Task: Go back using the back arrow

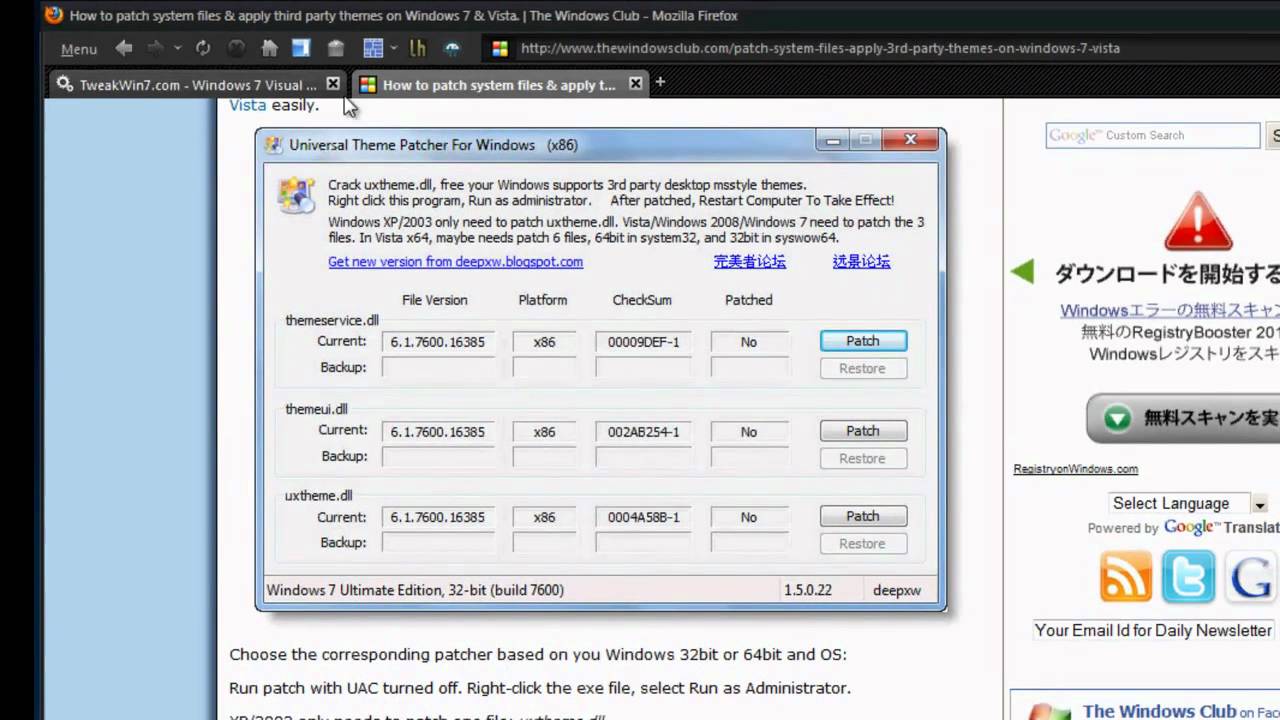Action: 124,47
